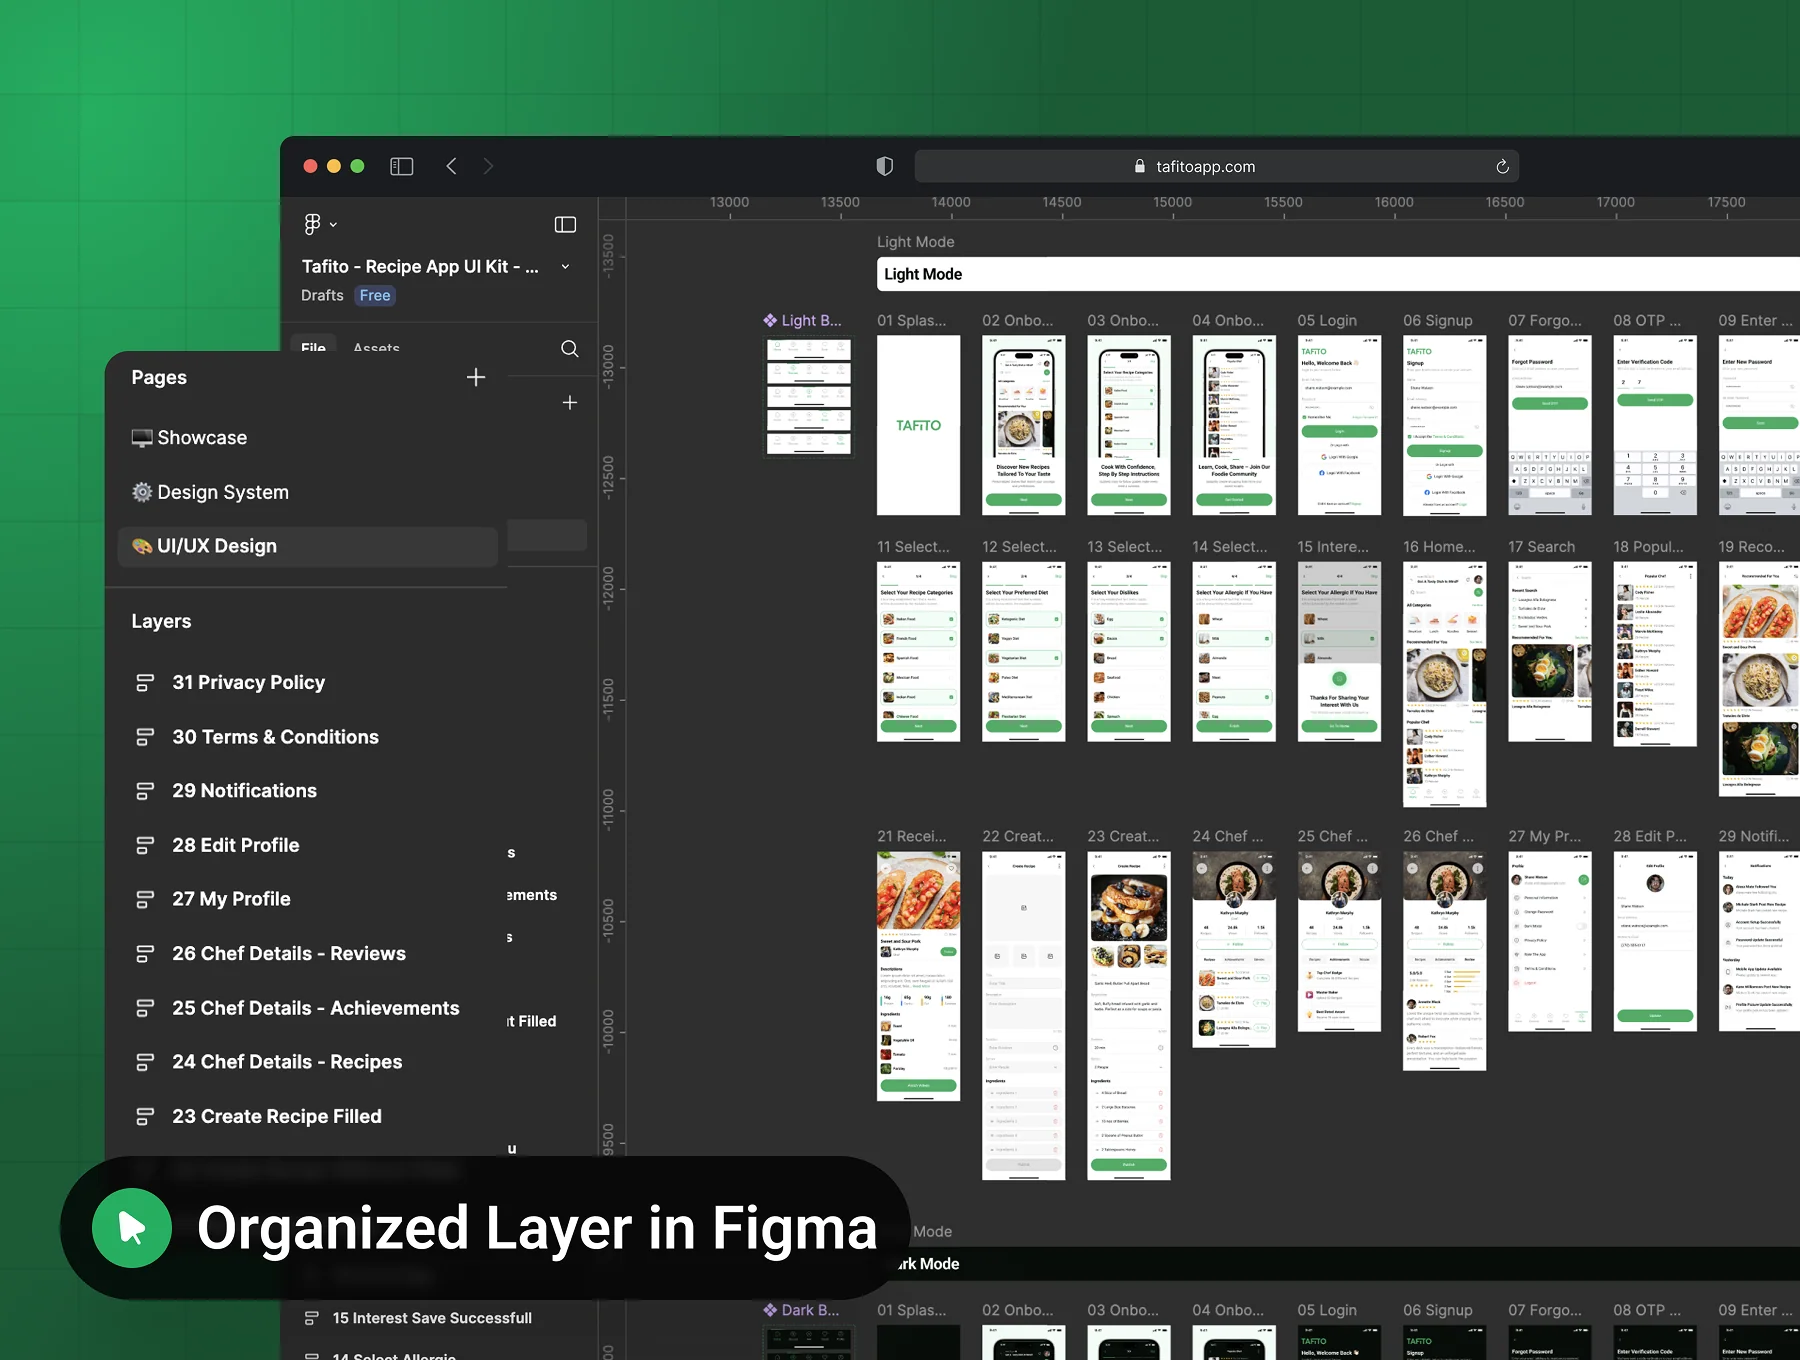Image resolution: width=1800 pixels, height=1360 pixels.
Task: Click the Free plan badge
Action: [x=375, y=295]
